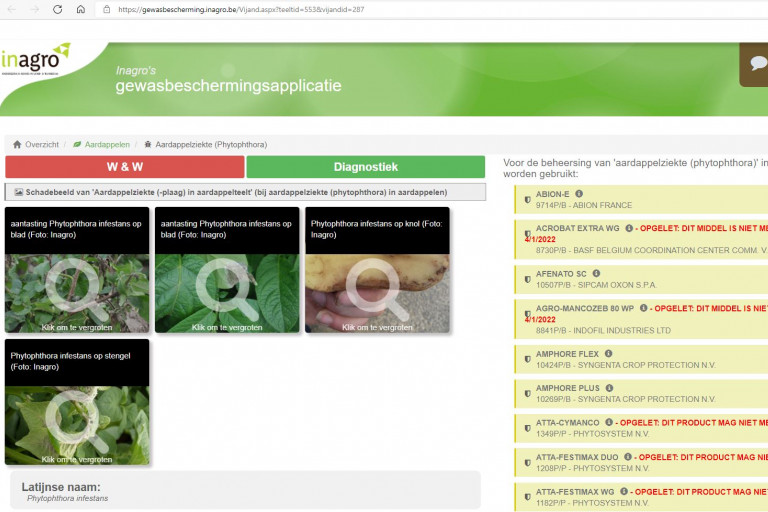
Task: Click the padlock icon in the address bar
Action: (x=106, y=9)
